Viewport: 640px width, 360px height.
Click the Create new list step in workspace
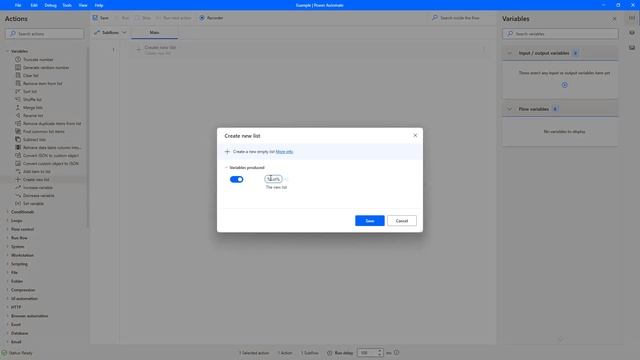[308, 50]
